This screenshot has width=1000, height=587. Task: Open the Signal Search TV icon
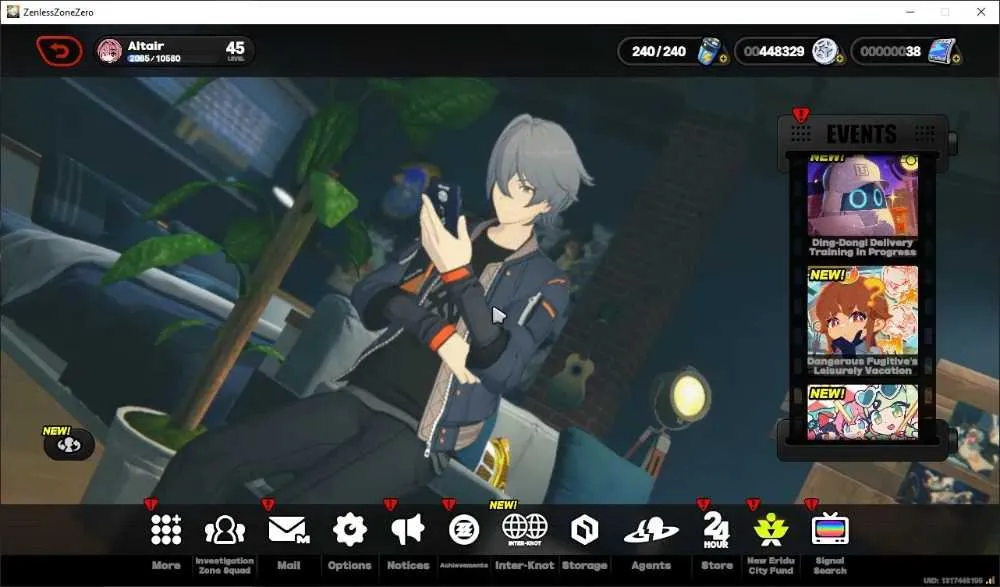pos(830,530)
